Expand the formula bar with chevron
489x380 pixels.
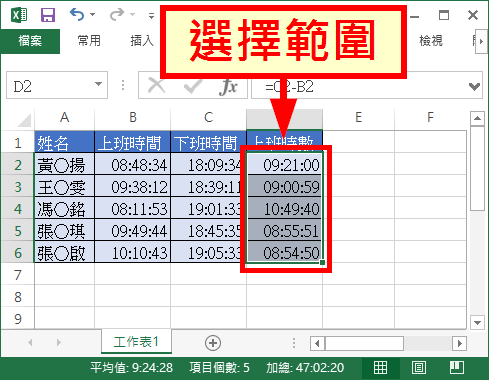point(474,87)
